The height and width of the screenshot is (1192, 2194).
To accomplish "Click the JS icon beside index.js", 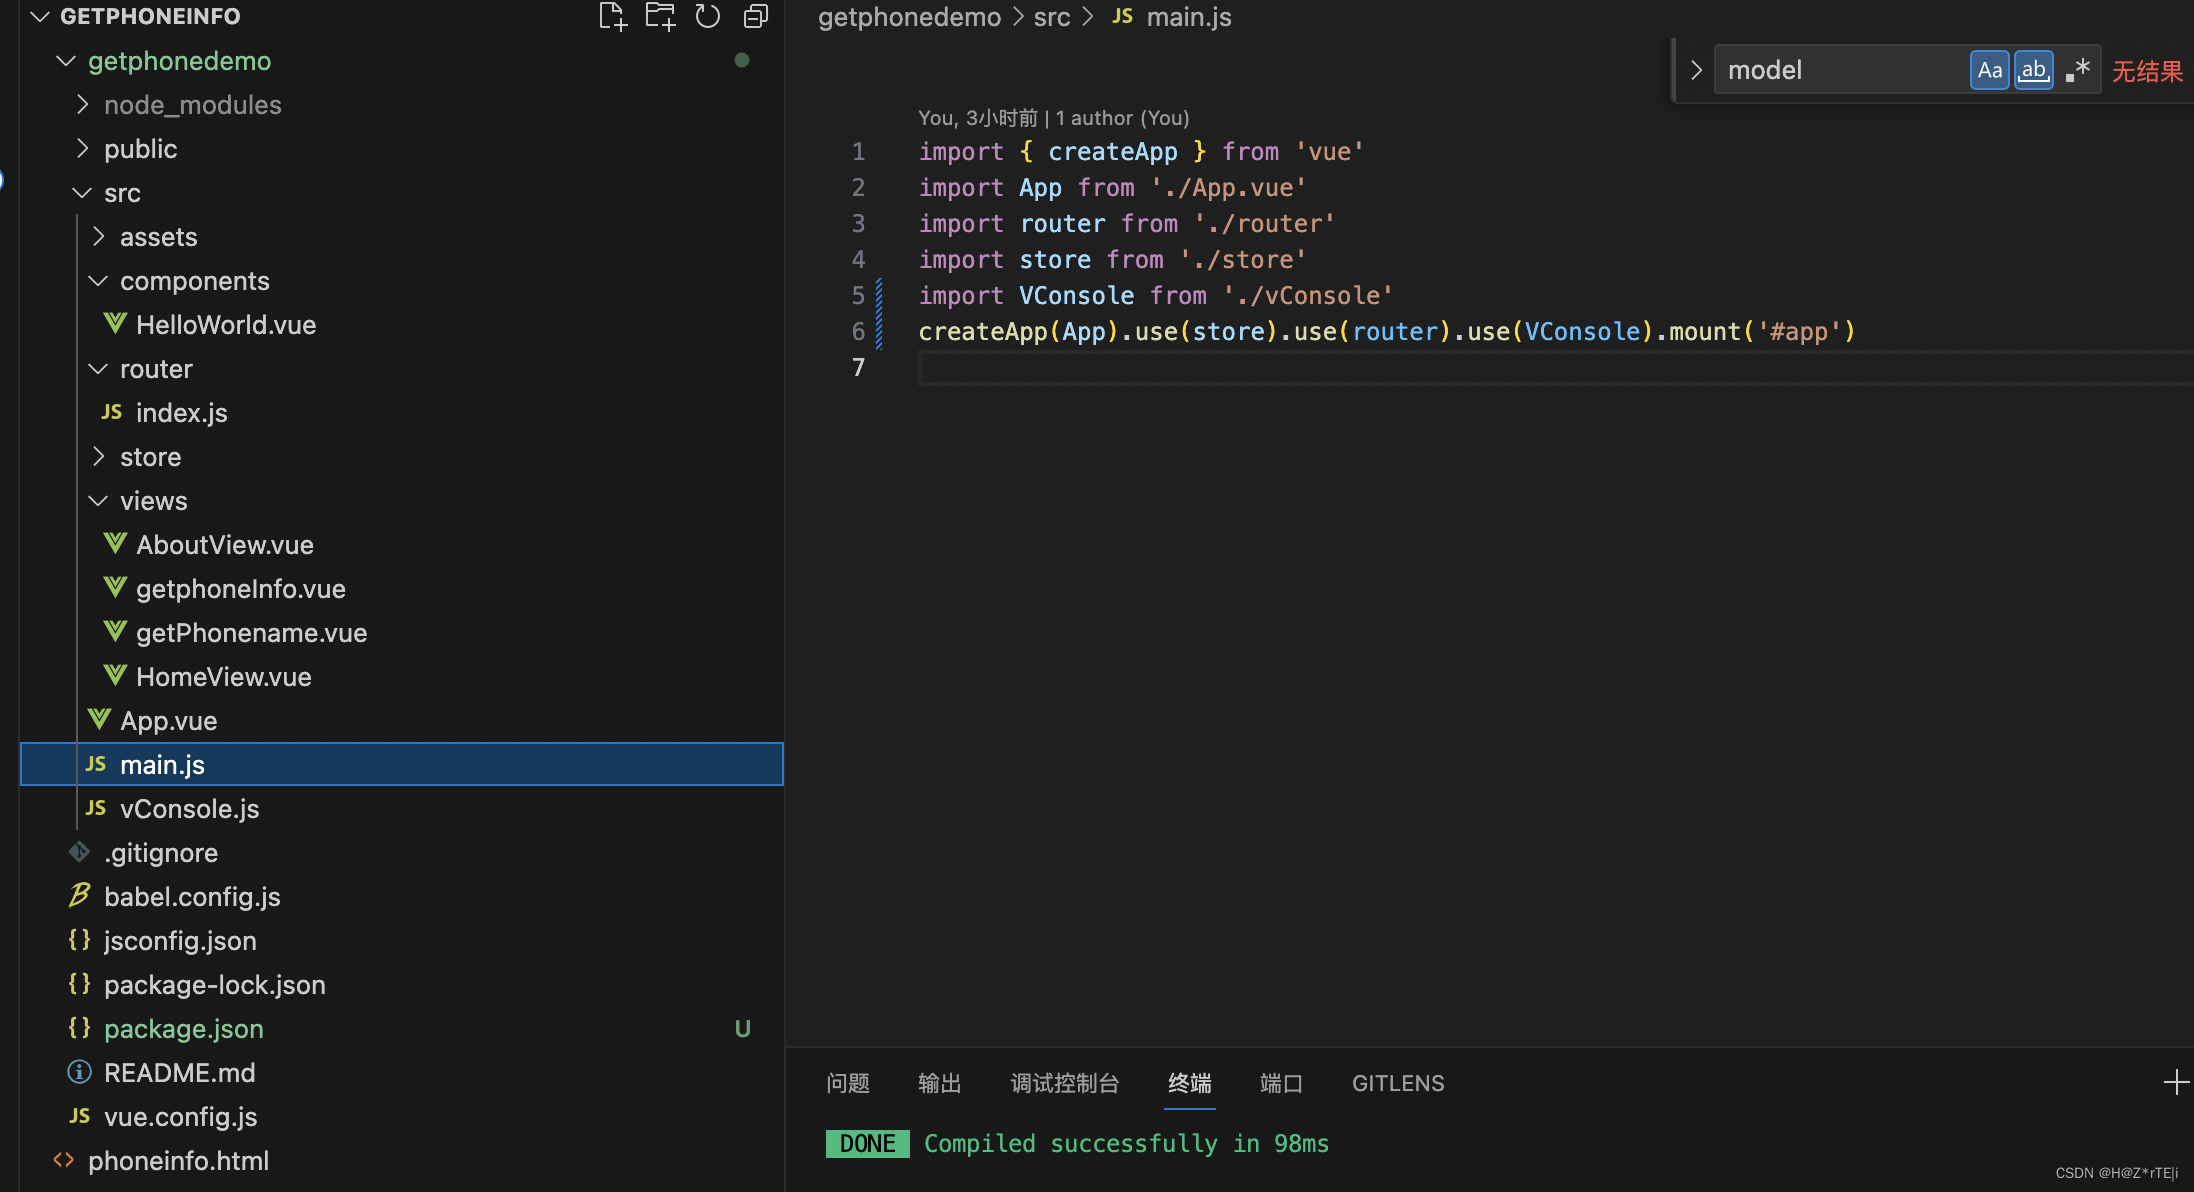I will pyautogui.click(x=112, y=412).
